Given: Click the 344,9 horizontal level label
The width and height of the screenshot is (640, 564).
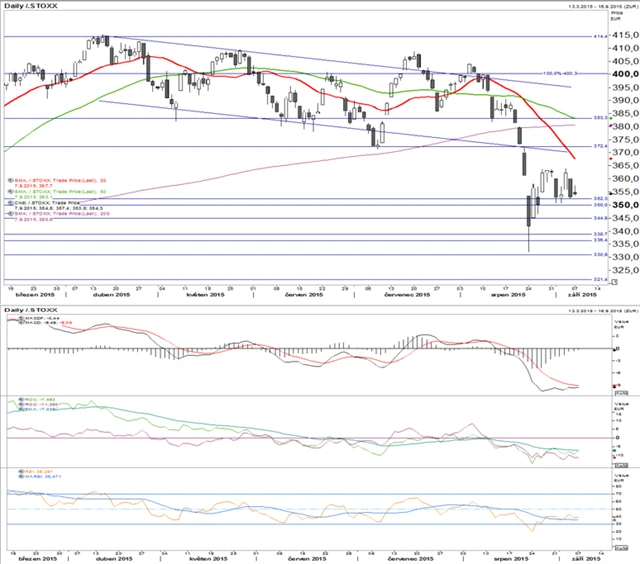Looking at the screenshot, I should (x=600, y=218).
